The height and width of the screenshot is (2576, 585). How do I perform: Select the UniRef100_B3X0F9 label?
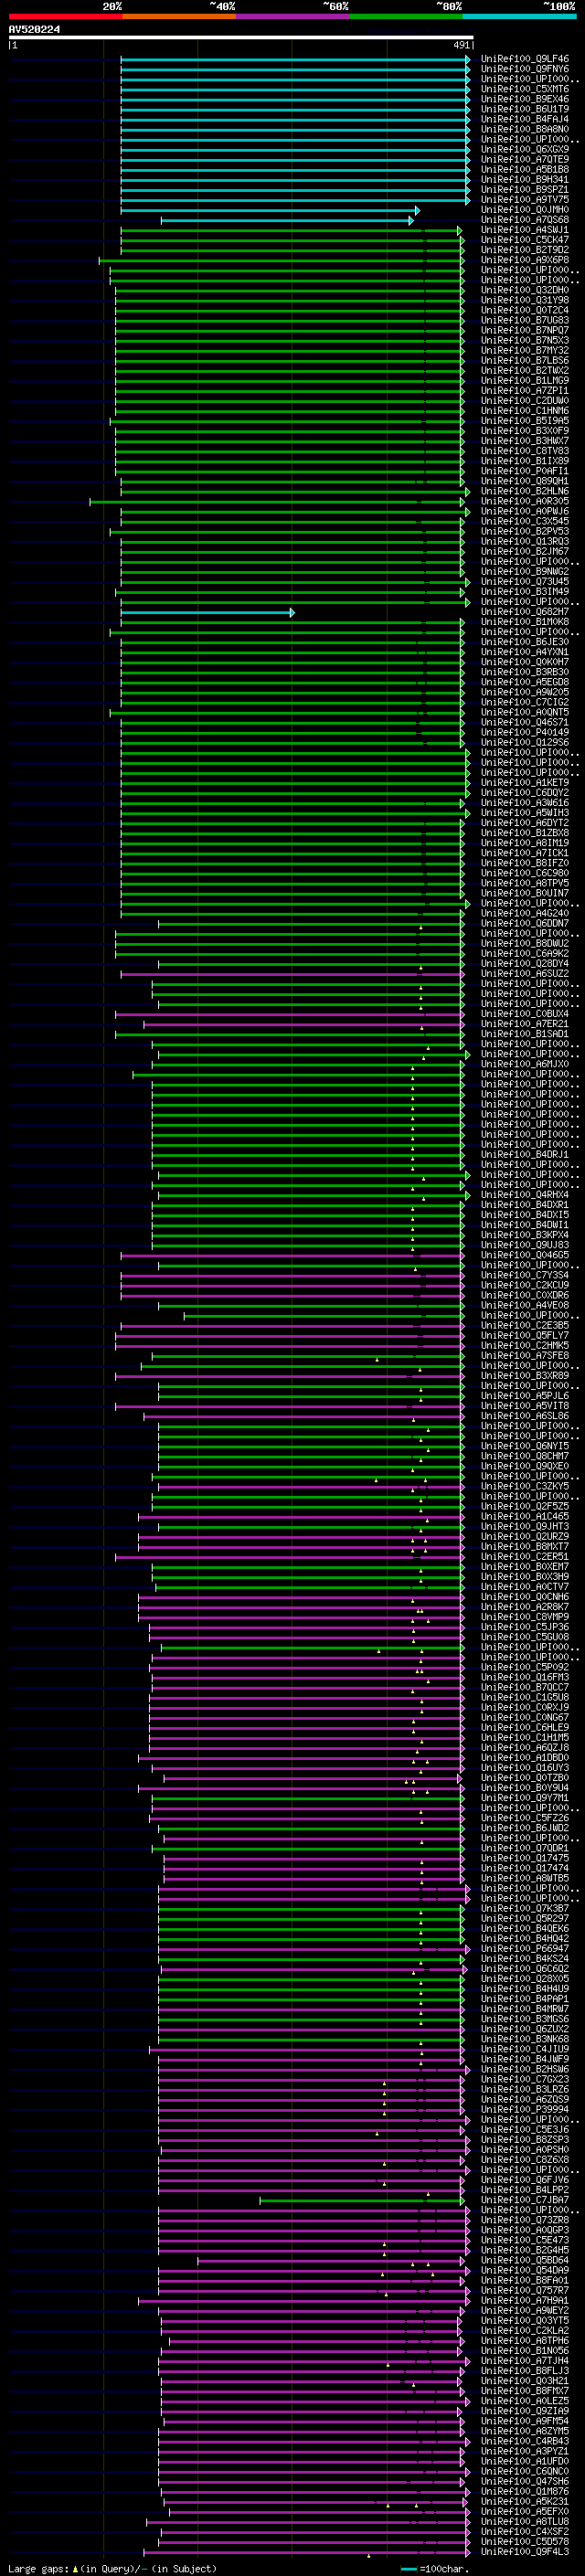pos(525,431)
